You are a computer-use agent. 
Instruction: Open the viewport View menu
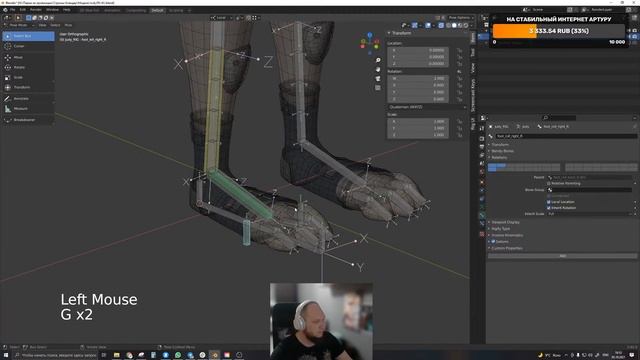click(42, 25)
